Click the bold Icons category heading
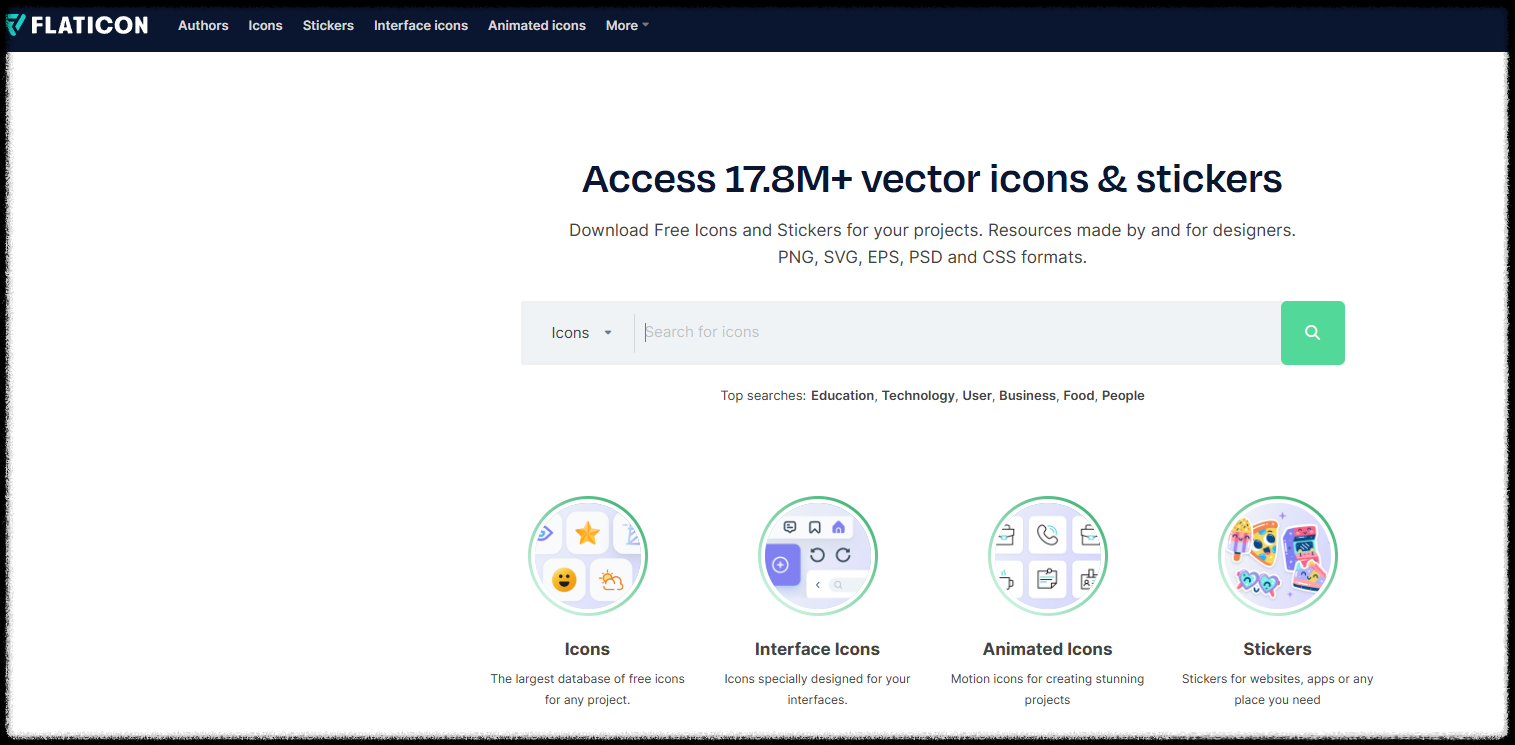 [x=587, y=649]
